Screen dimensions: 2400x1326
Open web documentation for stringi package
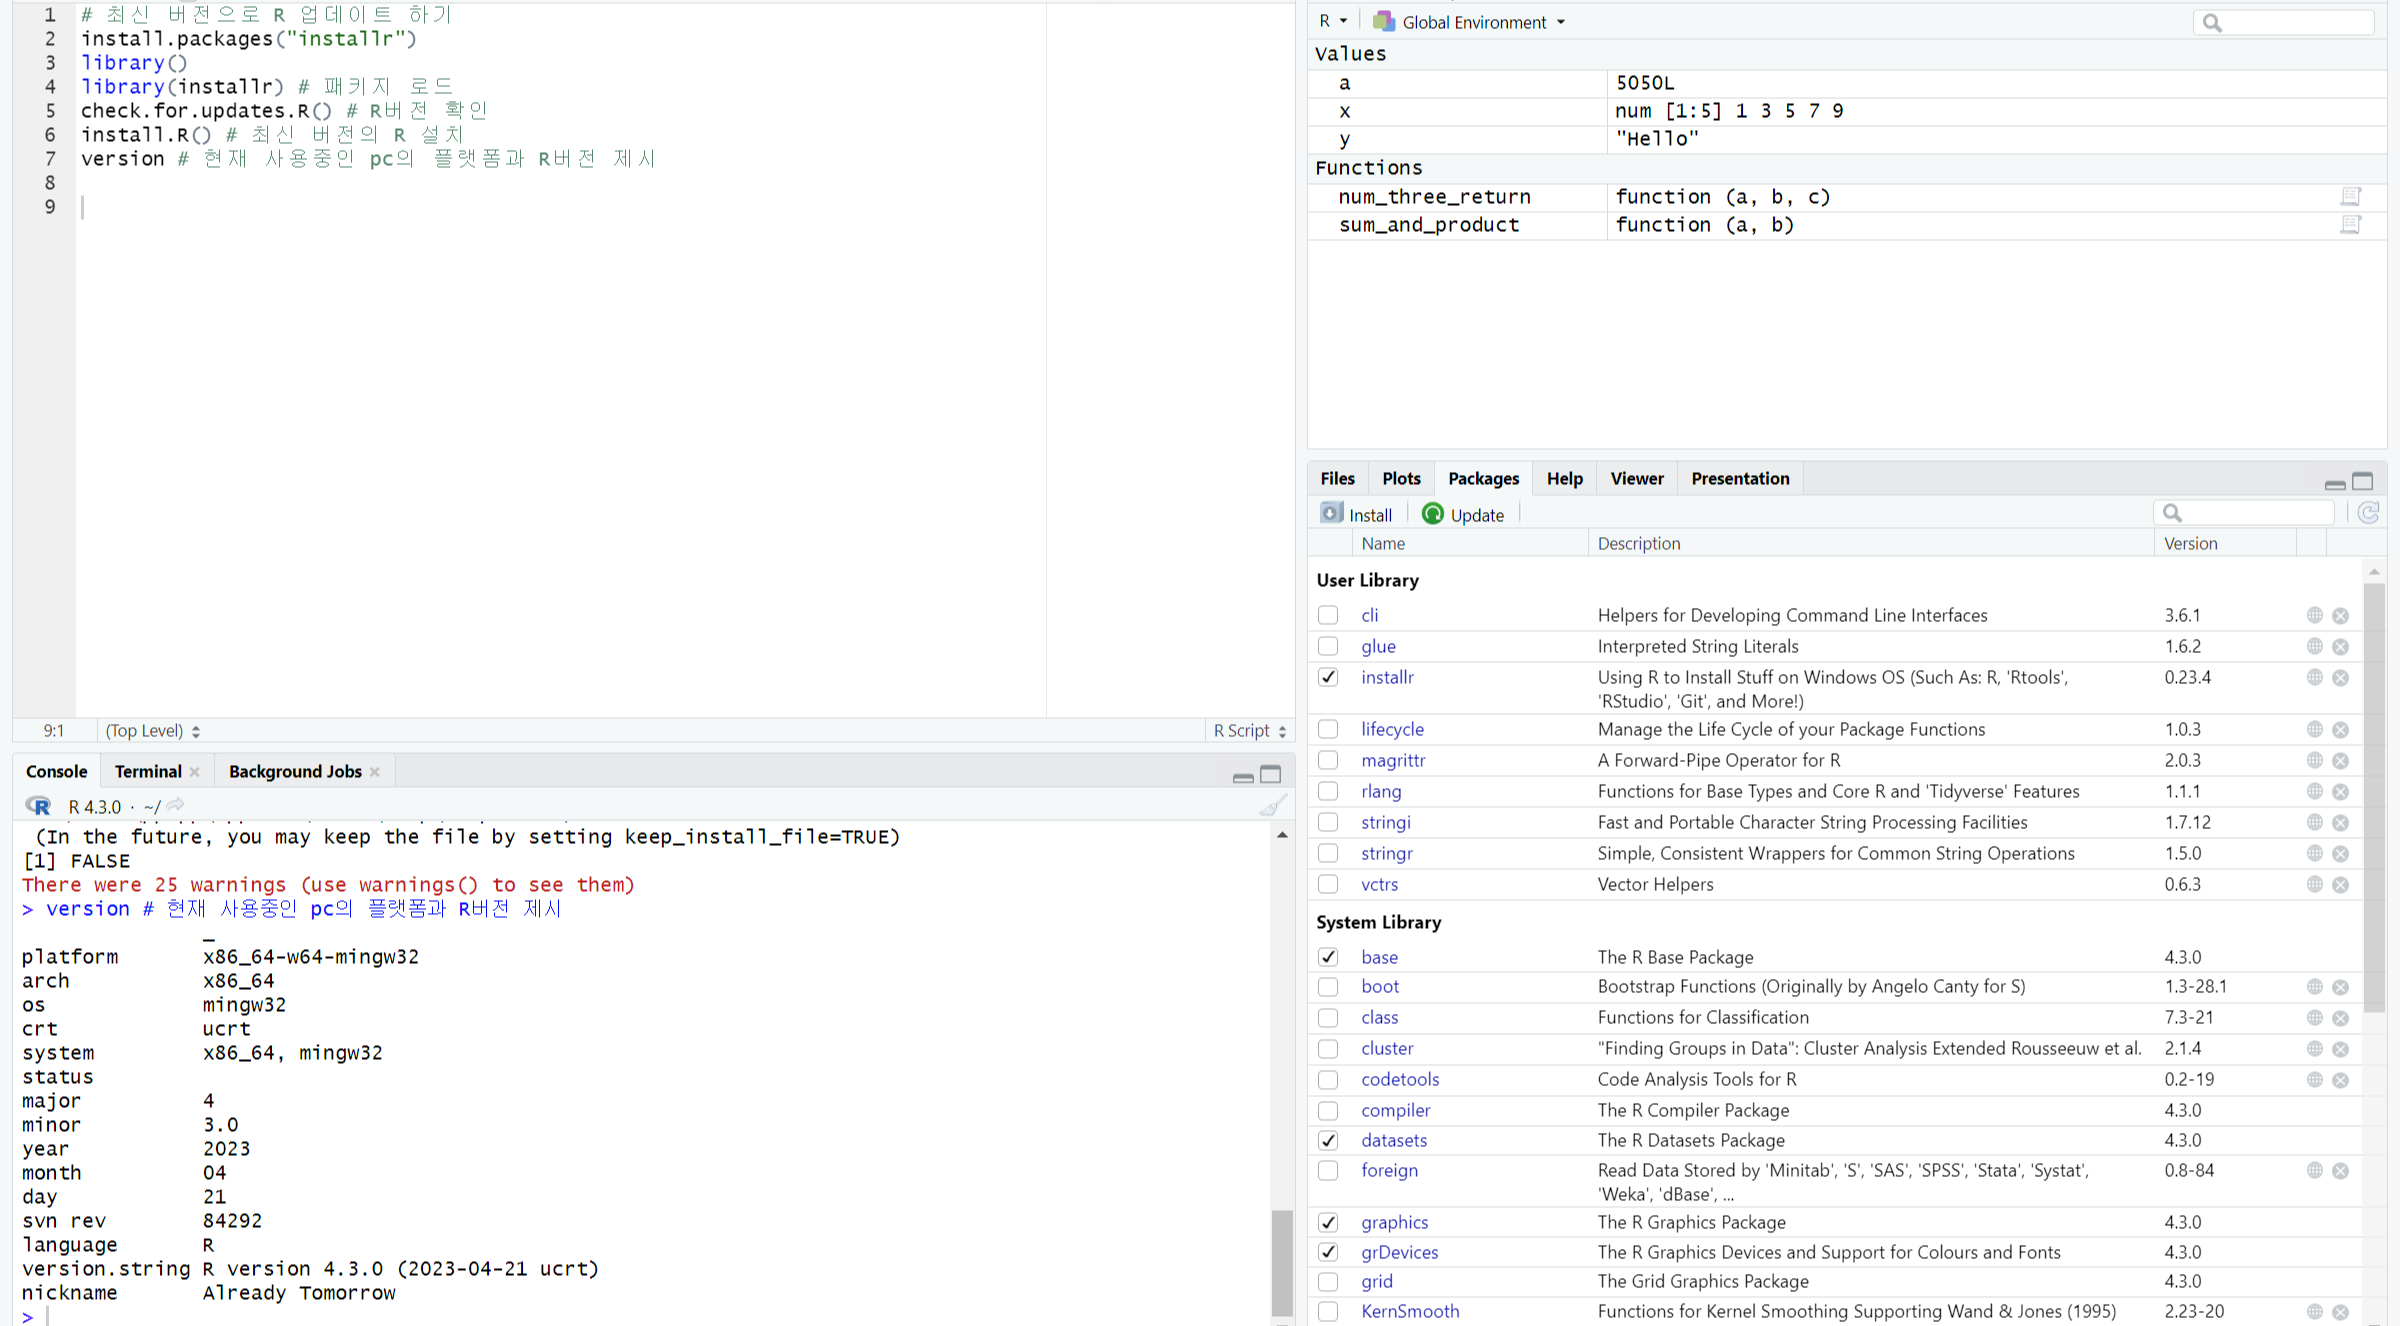[2315, 822]
